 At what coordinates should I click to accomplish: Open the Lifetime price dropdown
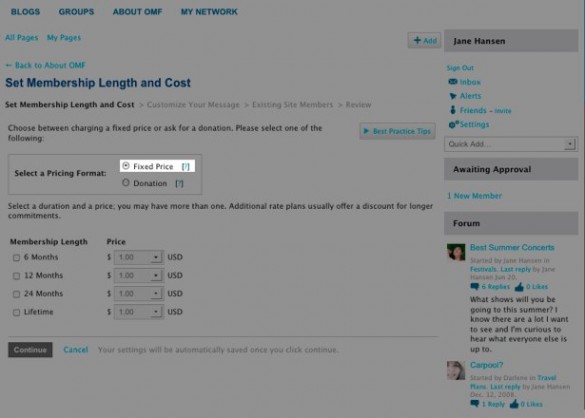(x=138, y=312)
